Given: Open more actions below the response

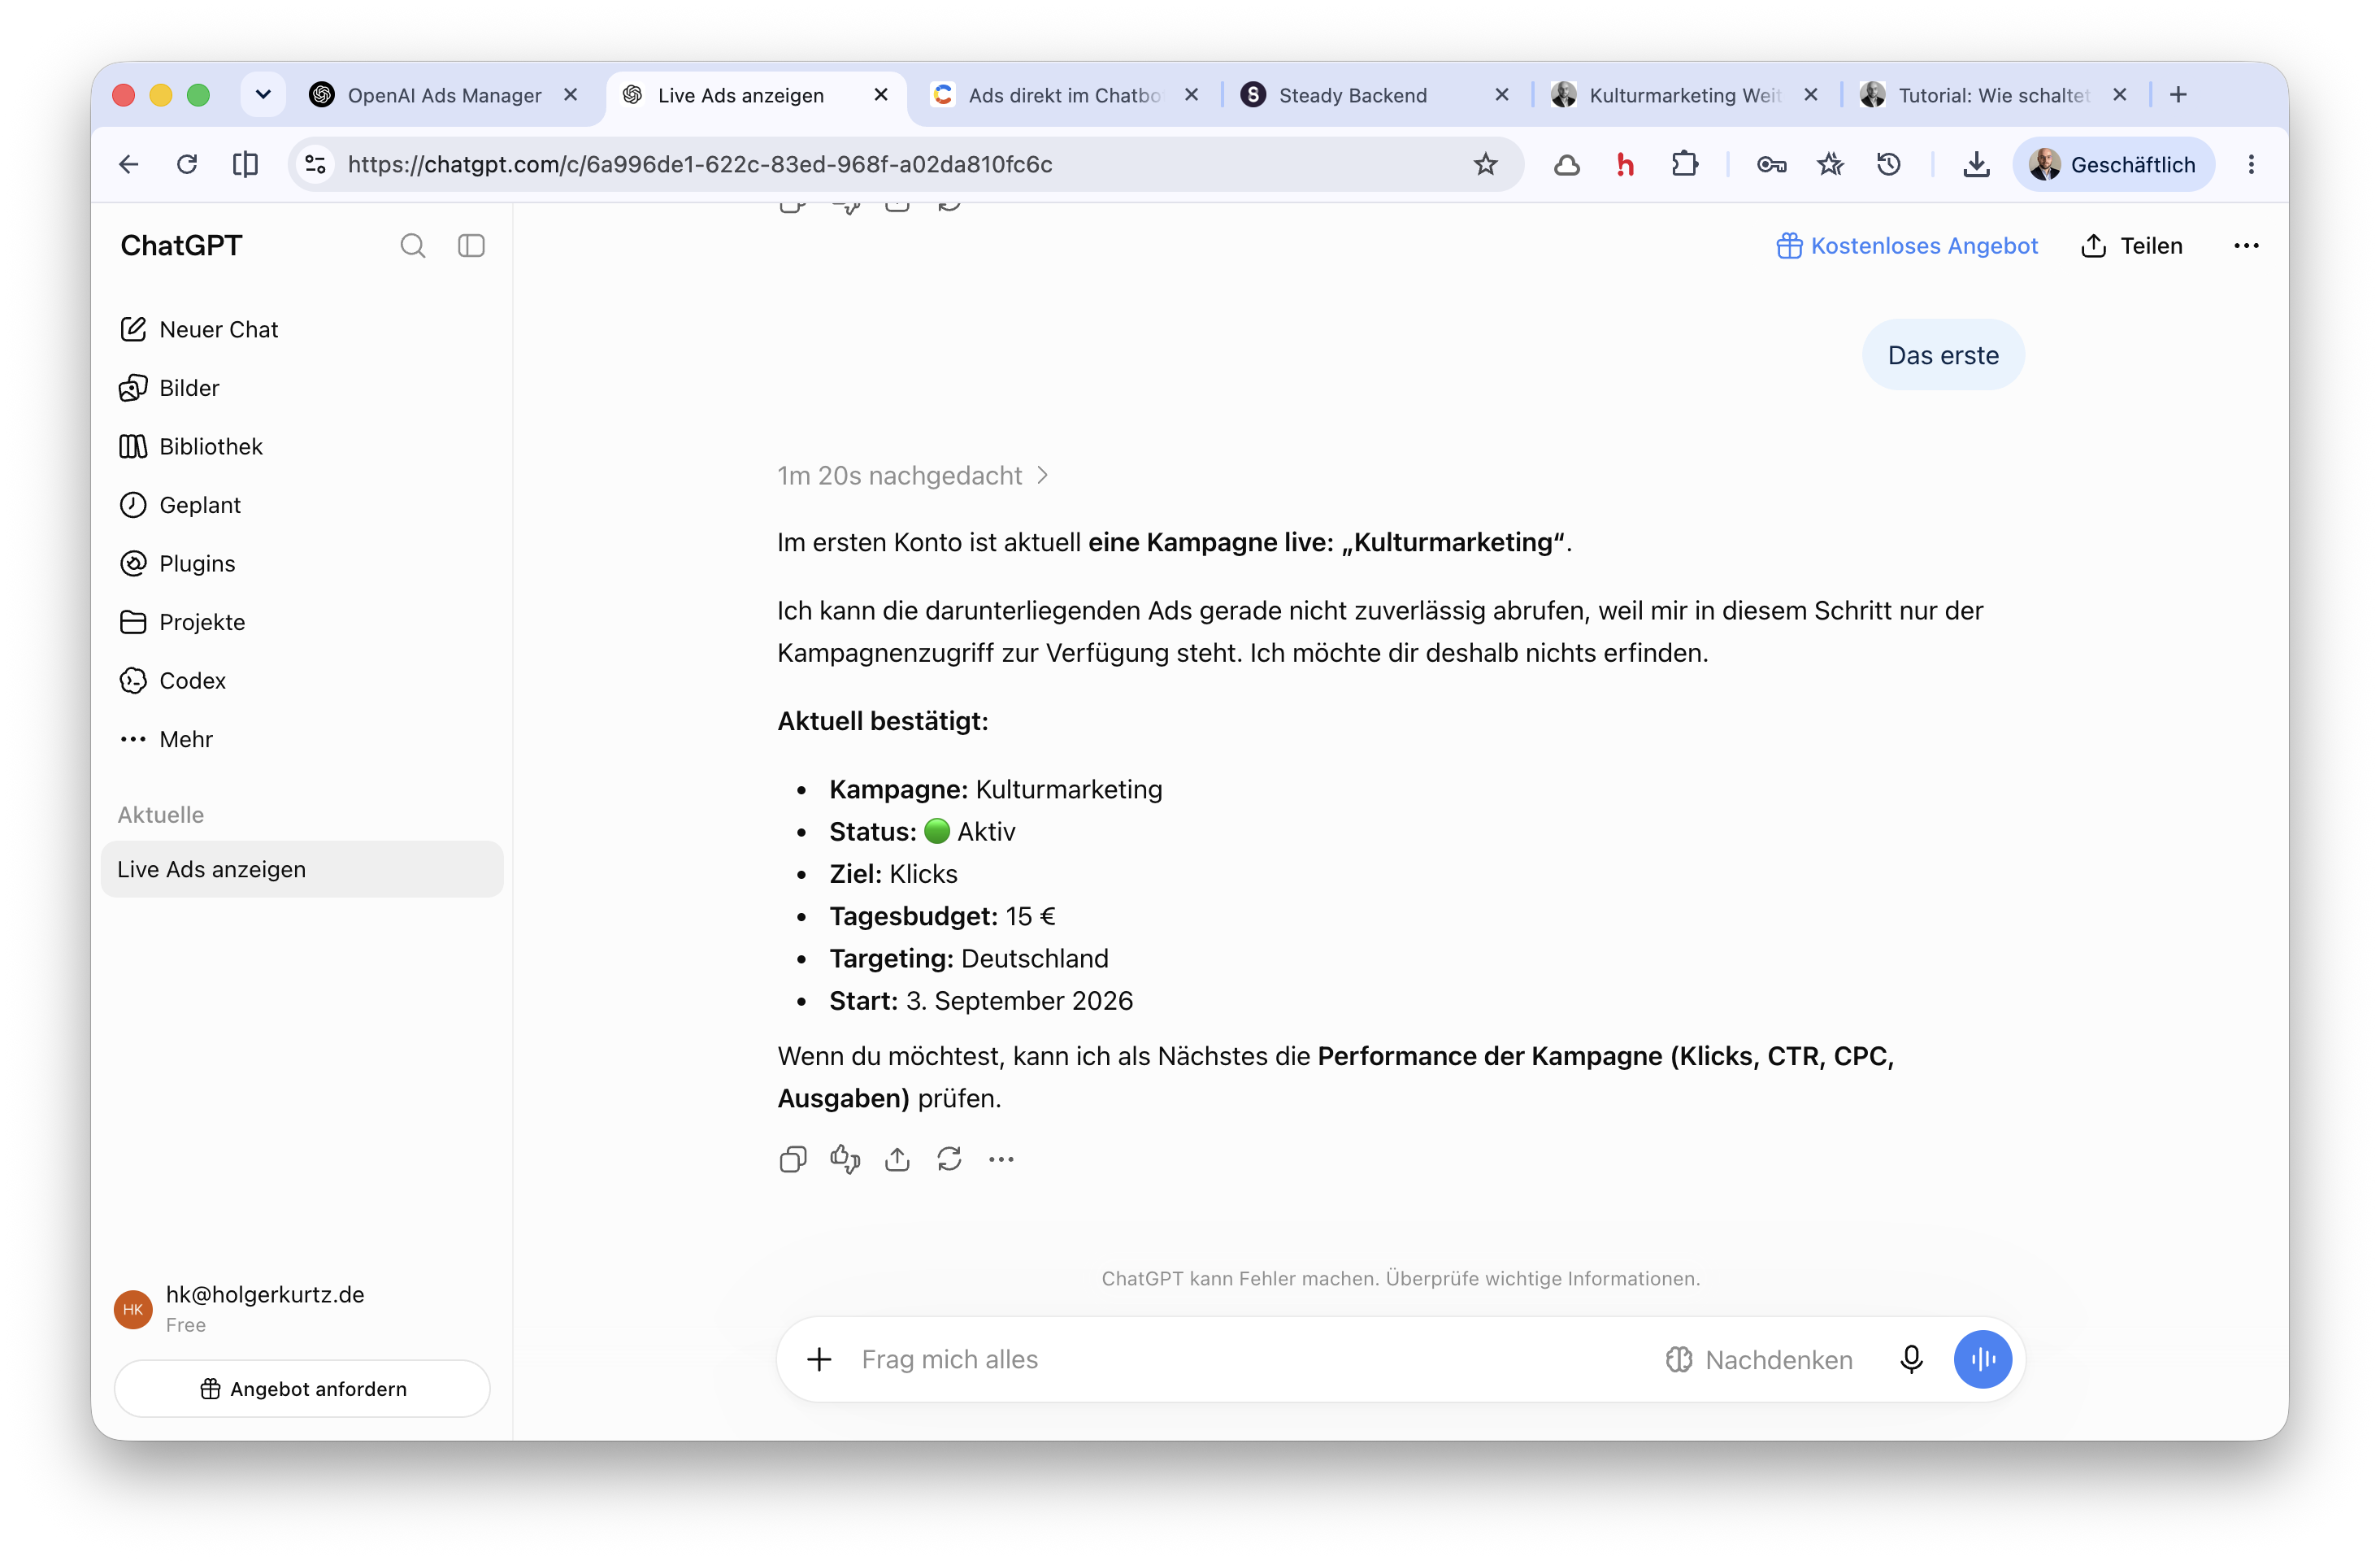Looking at the screenshot, I should 1001,1159.
